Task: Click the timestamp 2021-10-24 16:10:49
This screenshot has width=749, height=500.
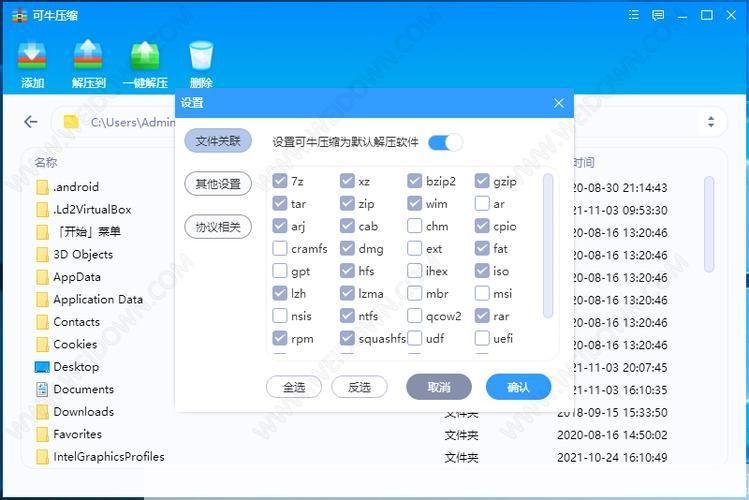Action: click(612, 457)
